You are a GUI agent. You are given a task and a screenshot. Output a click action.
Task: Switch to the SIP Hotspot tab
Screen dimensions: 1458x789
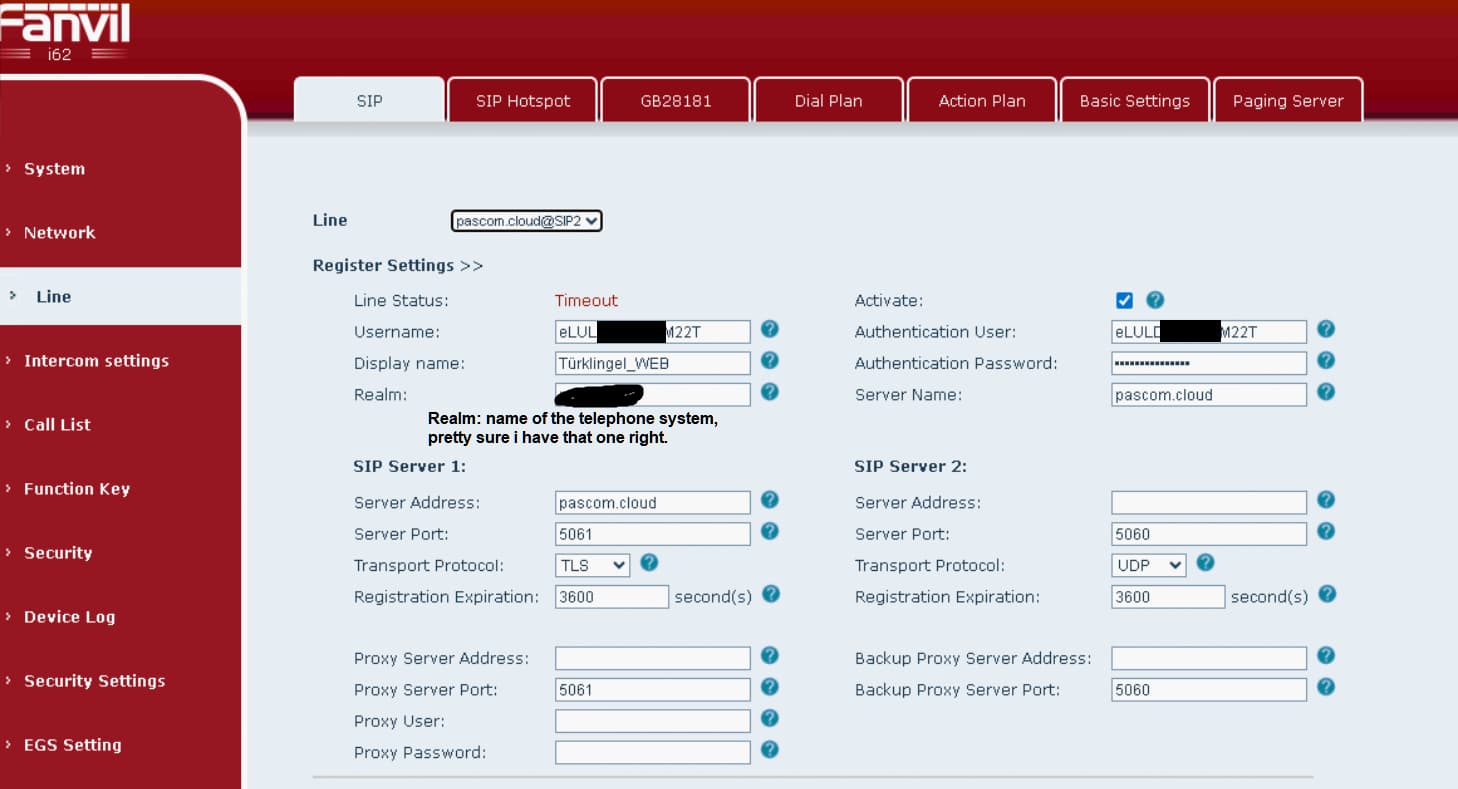click(522, 101)
